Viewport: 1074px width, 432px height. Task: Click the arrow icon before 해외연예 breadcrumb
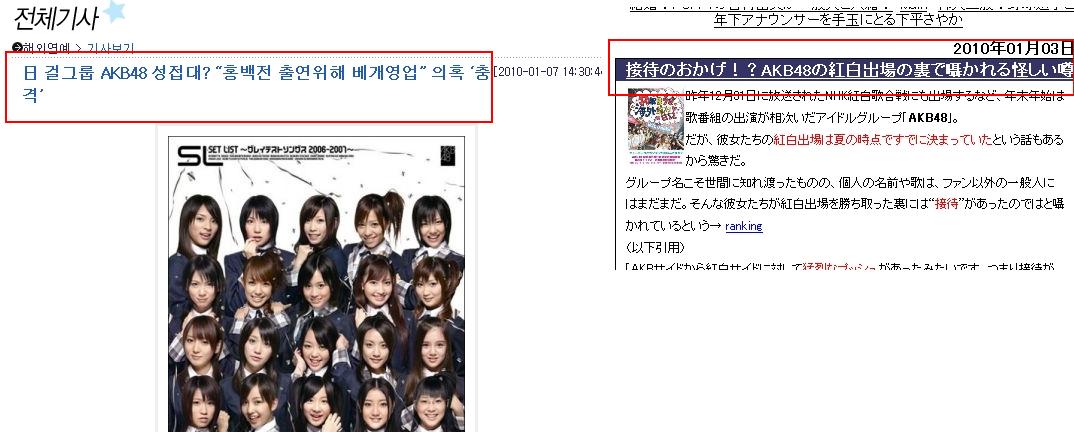[17, 47]
